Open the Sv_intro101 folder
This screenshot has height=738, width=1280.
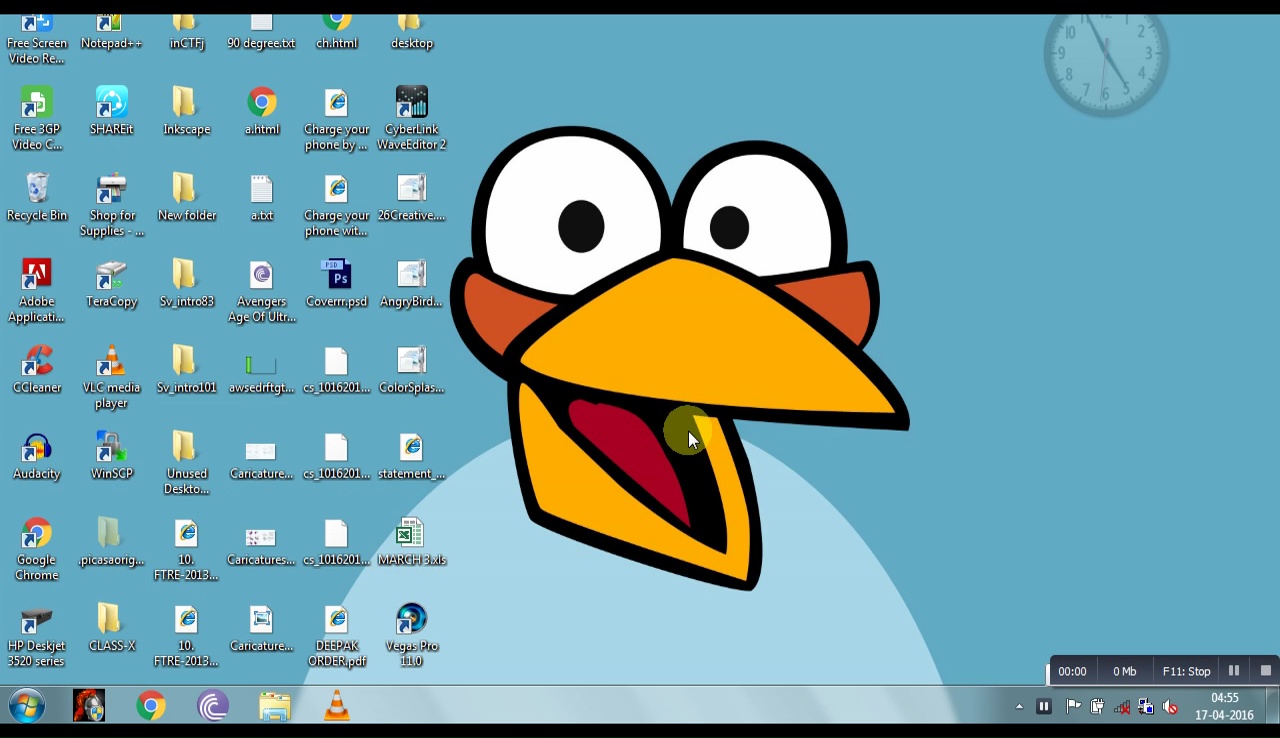186,369
